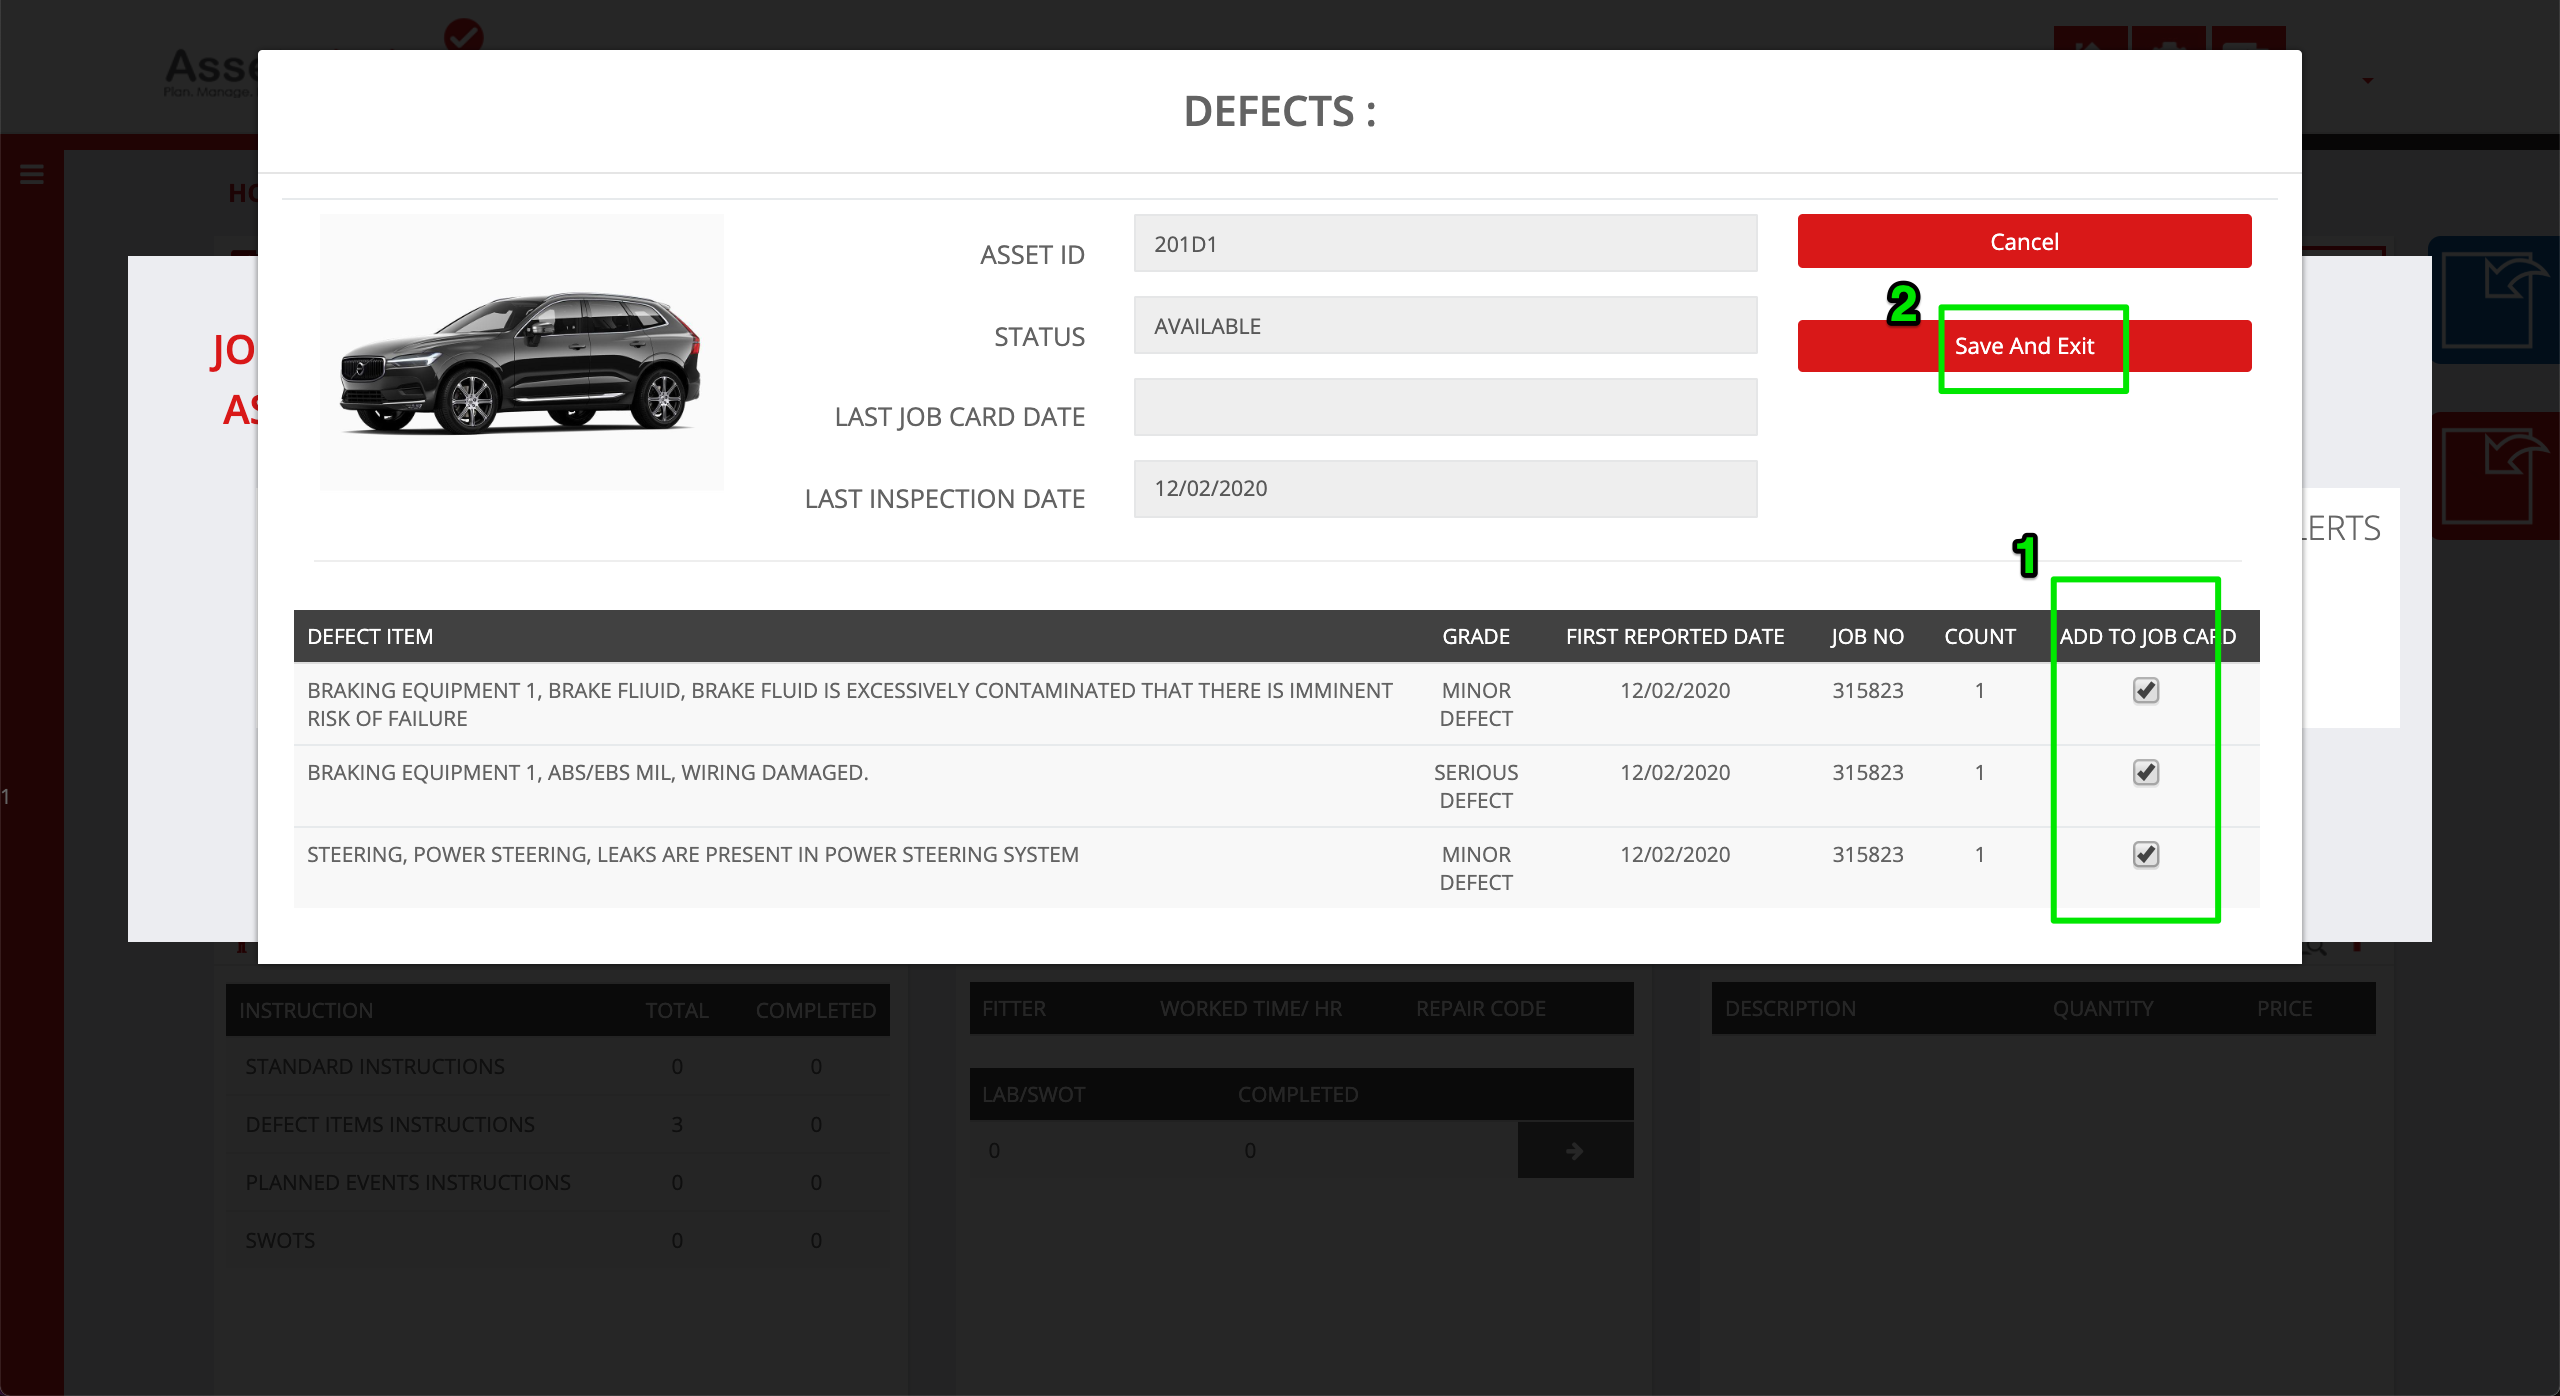This screenshot has width=2560, height=1396.
Task: Click DEFECT ITEMS INSTRUCTIONS row in background
Action: [558, 1124]
